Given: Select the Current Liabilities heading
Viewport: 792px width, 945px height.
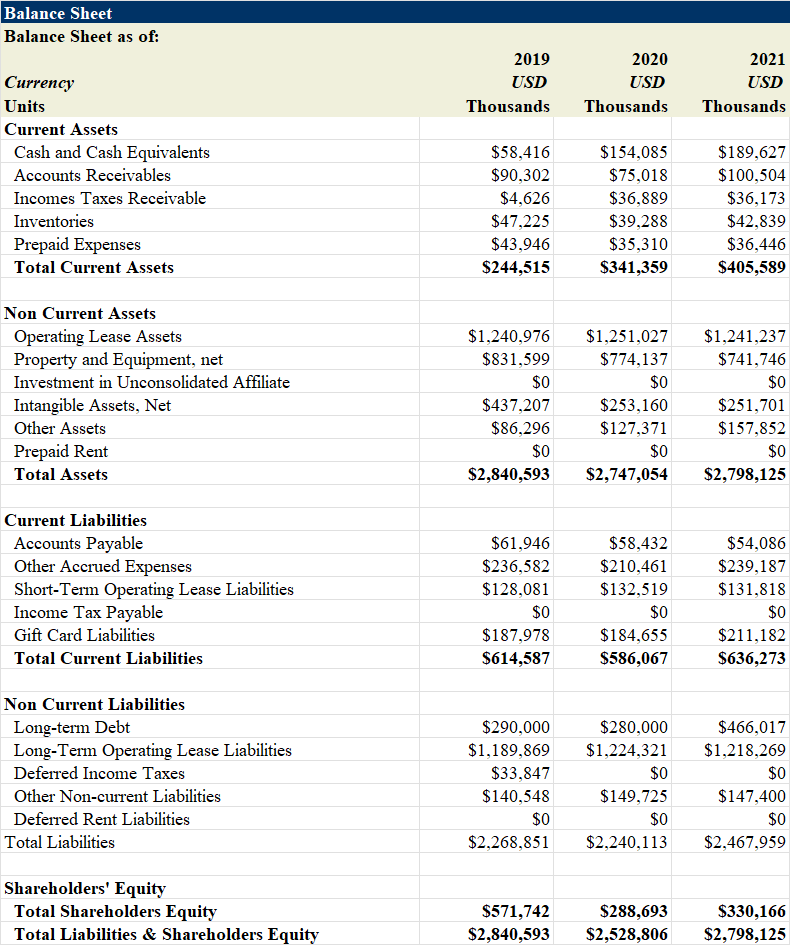Looking at the screenshot, I should (x=75, y=520).
